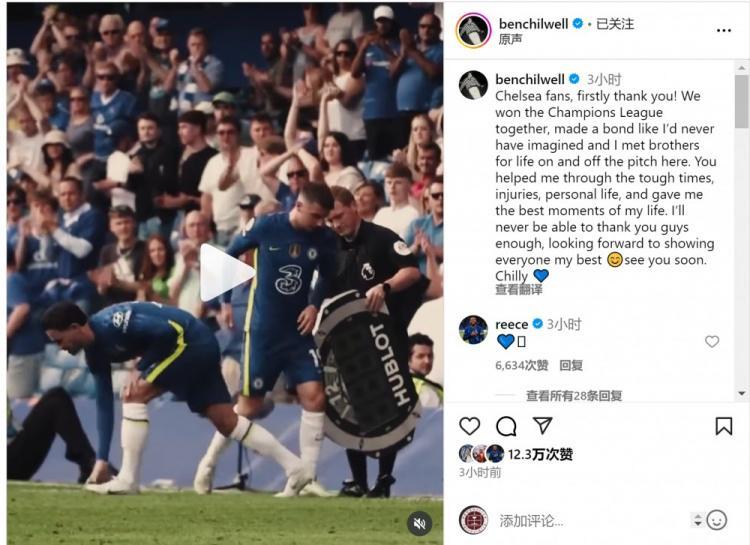
Task: Open comments via the speech bubble icon
Action: pyautogui.click(x=506, y=426)
